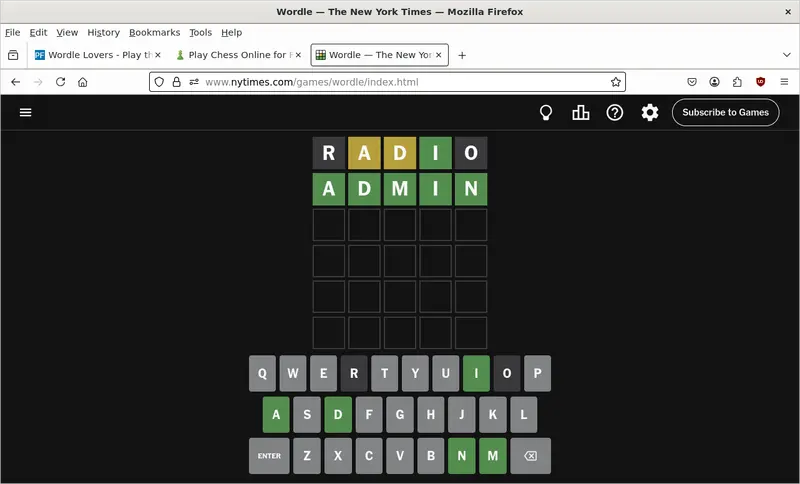Go to the Firefox home page

tap(83, 82)
